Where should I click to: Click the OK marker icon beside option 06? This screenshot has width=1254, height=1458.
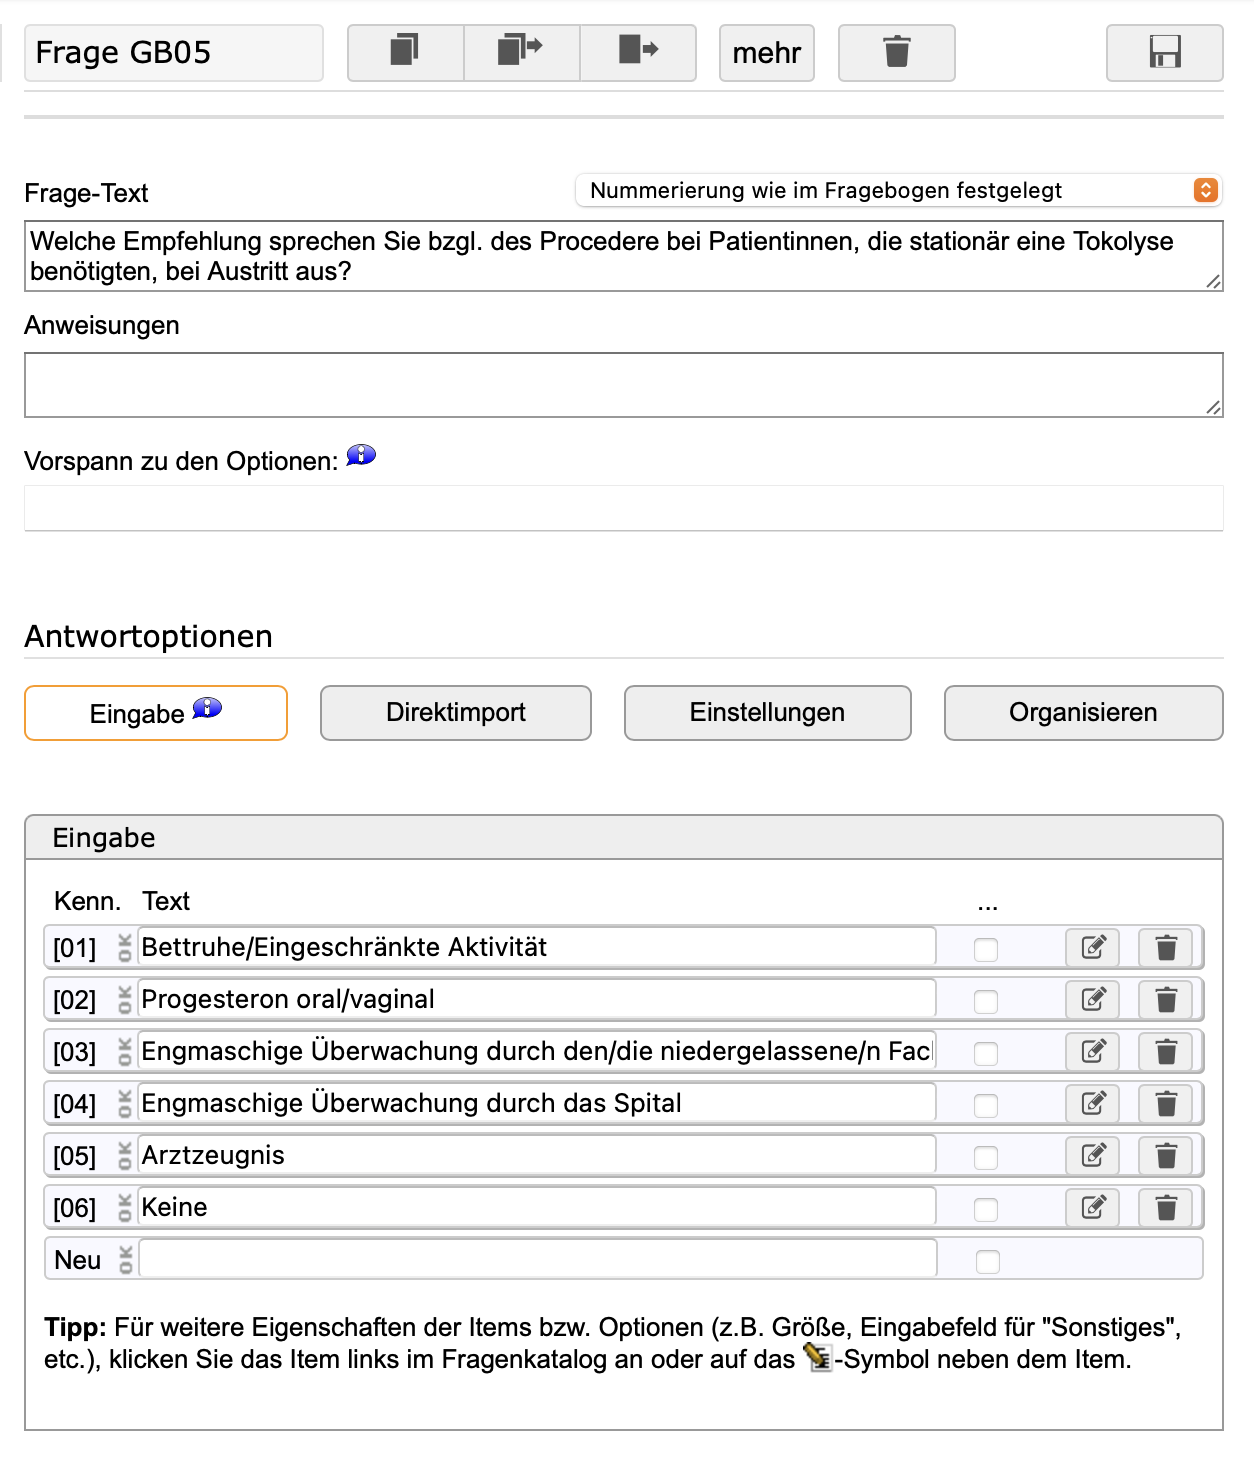pos(125,1208)
